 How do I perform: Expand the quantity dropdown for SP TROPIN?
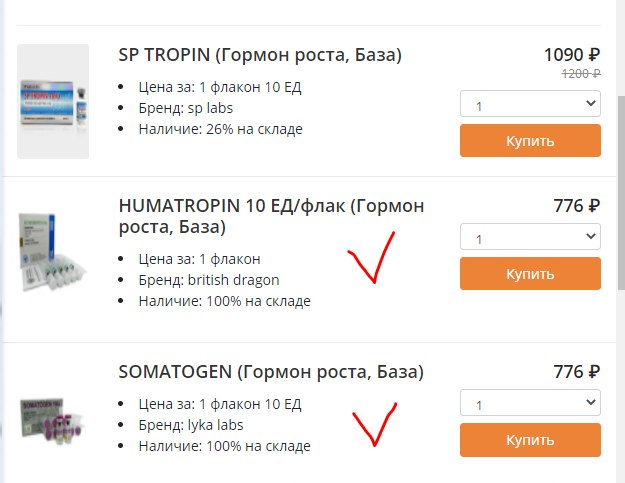pyautogui.click(x=530, y=103)
